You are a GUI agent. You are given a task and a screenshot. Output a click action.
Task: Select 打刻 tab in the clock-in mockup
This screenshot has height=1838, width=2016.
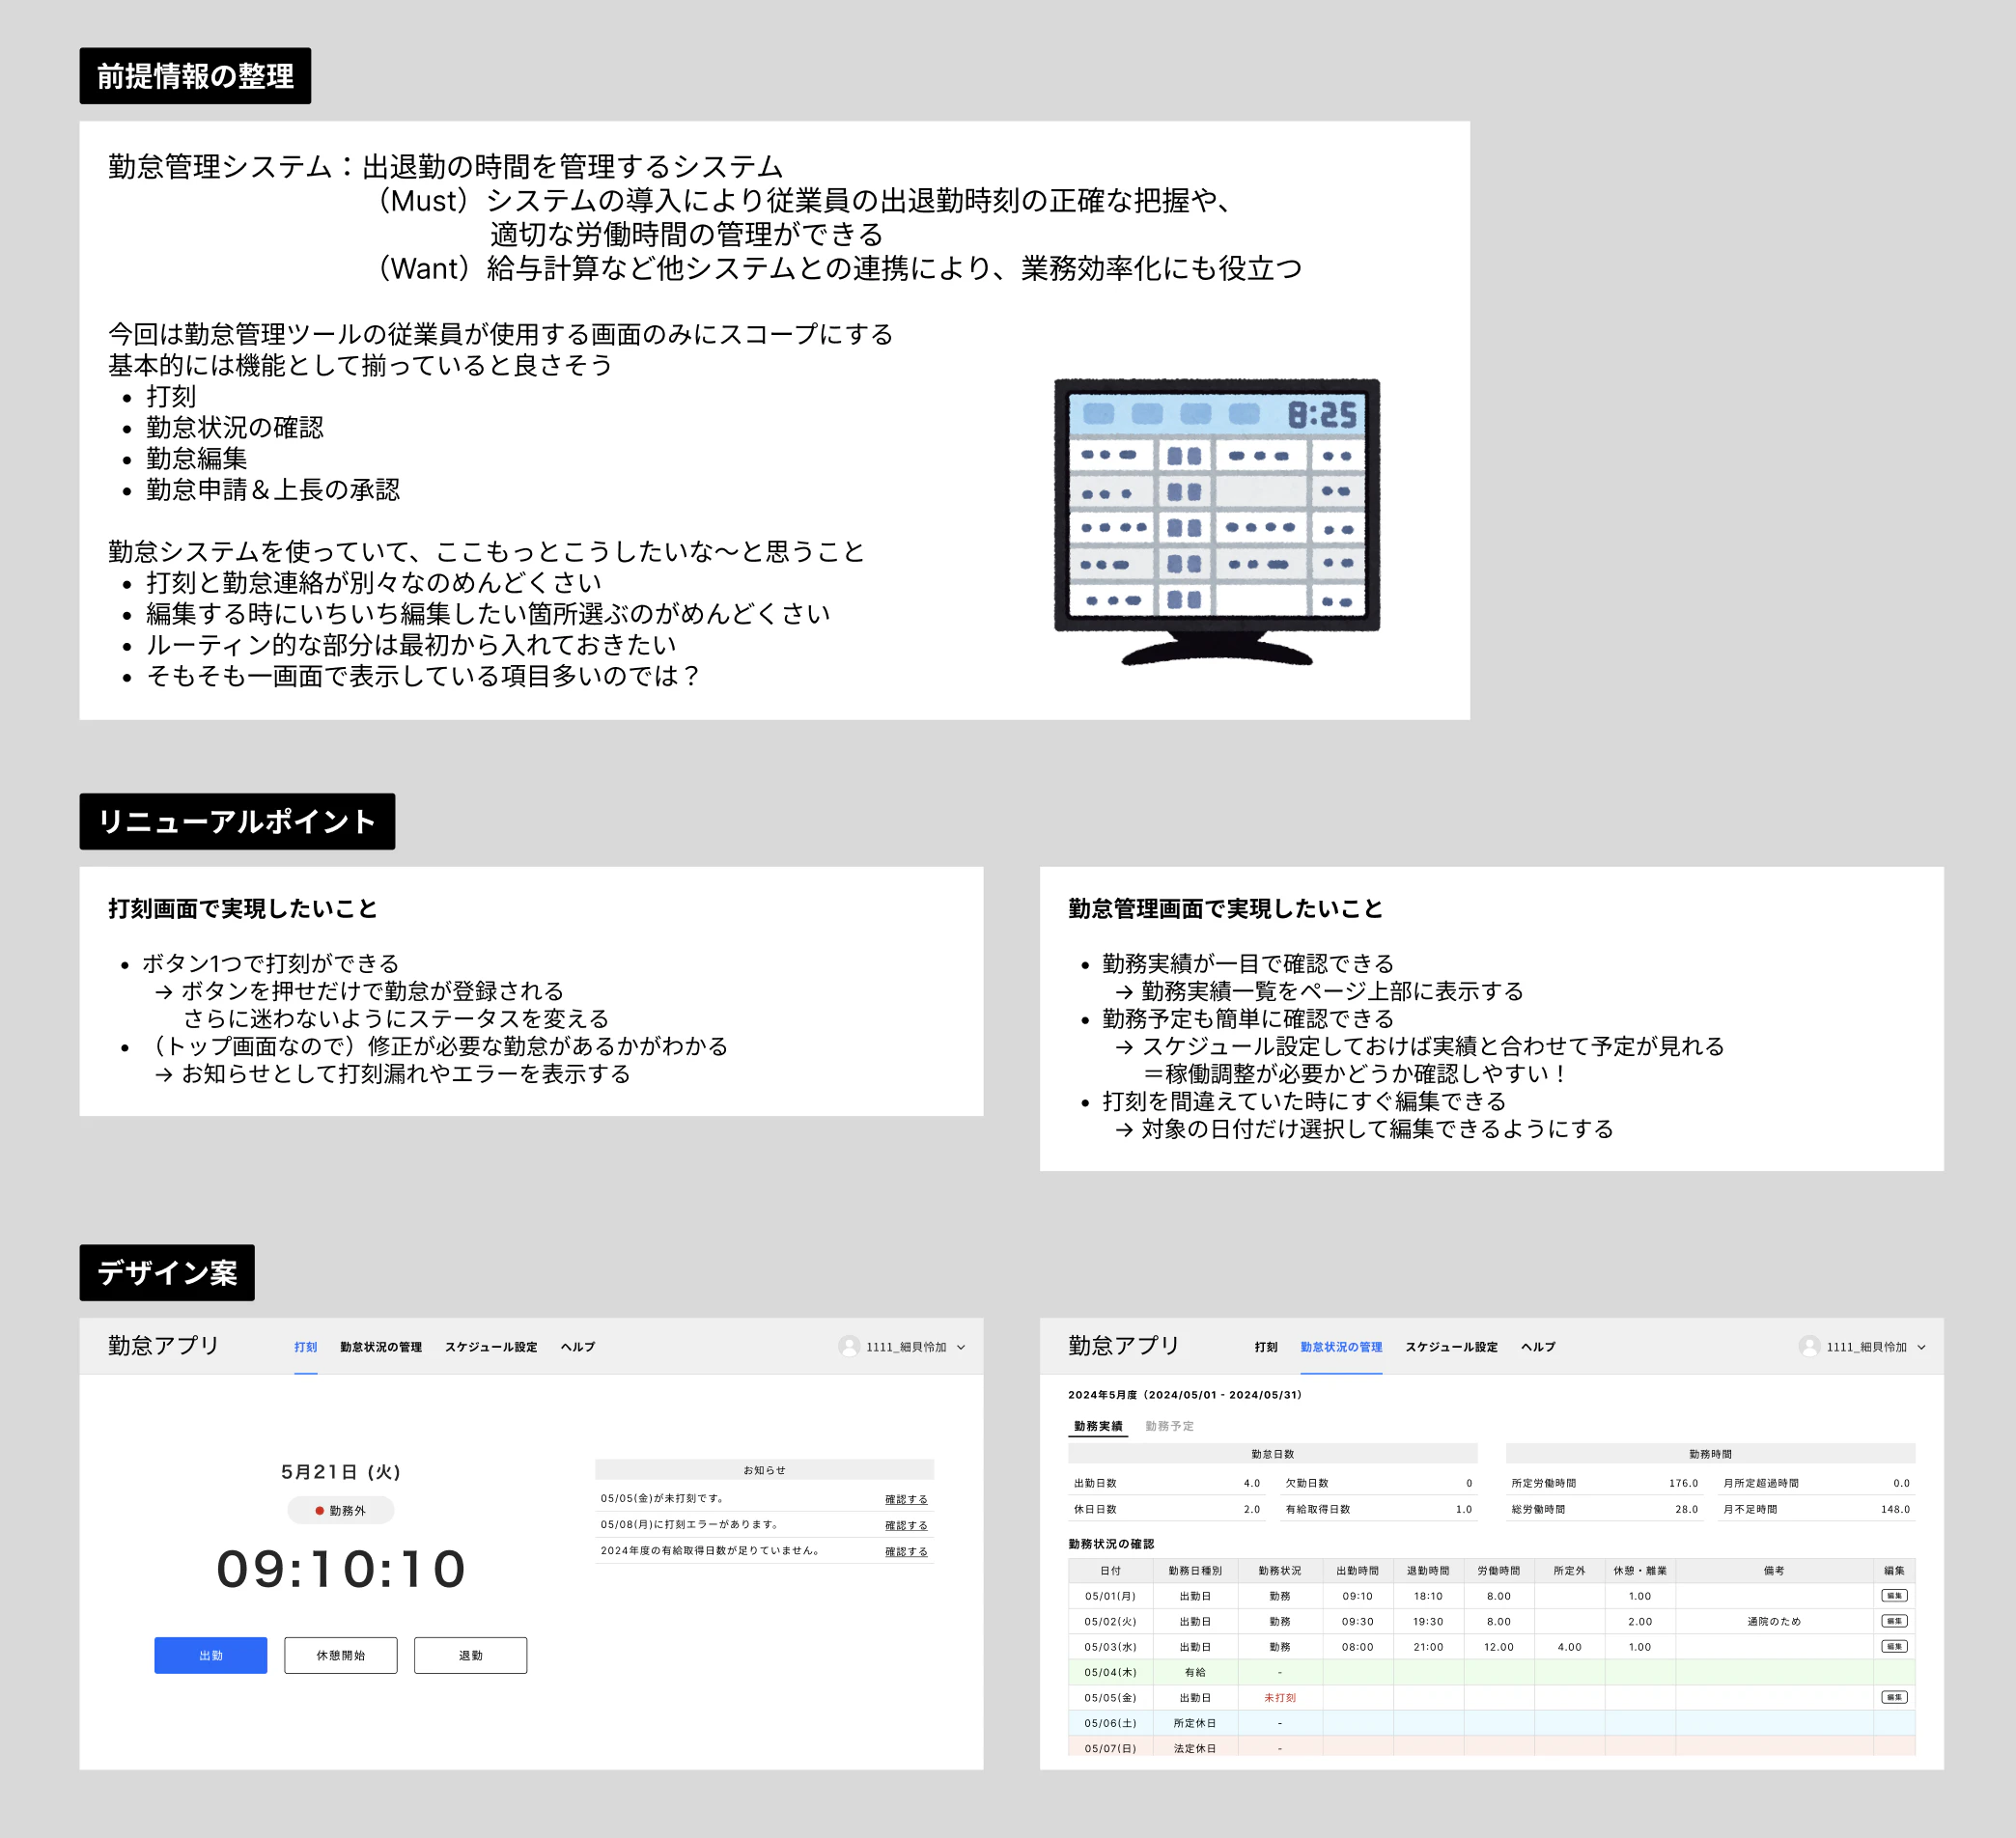coord(306,1347)
